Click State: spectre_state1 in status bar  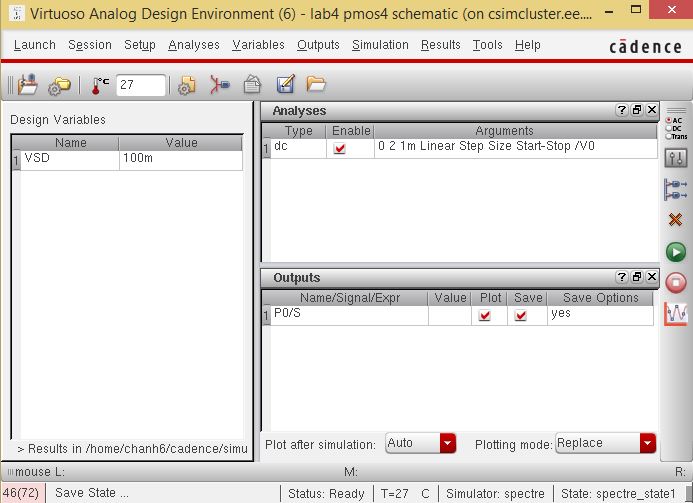pos(618,493)
